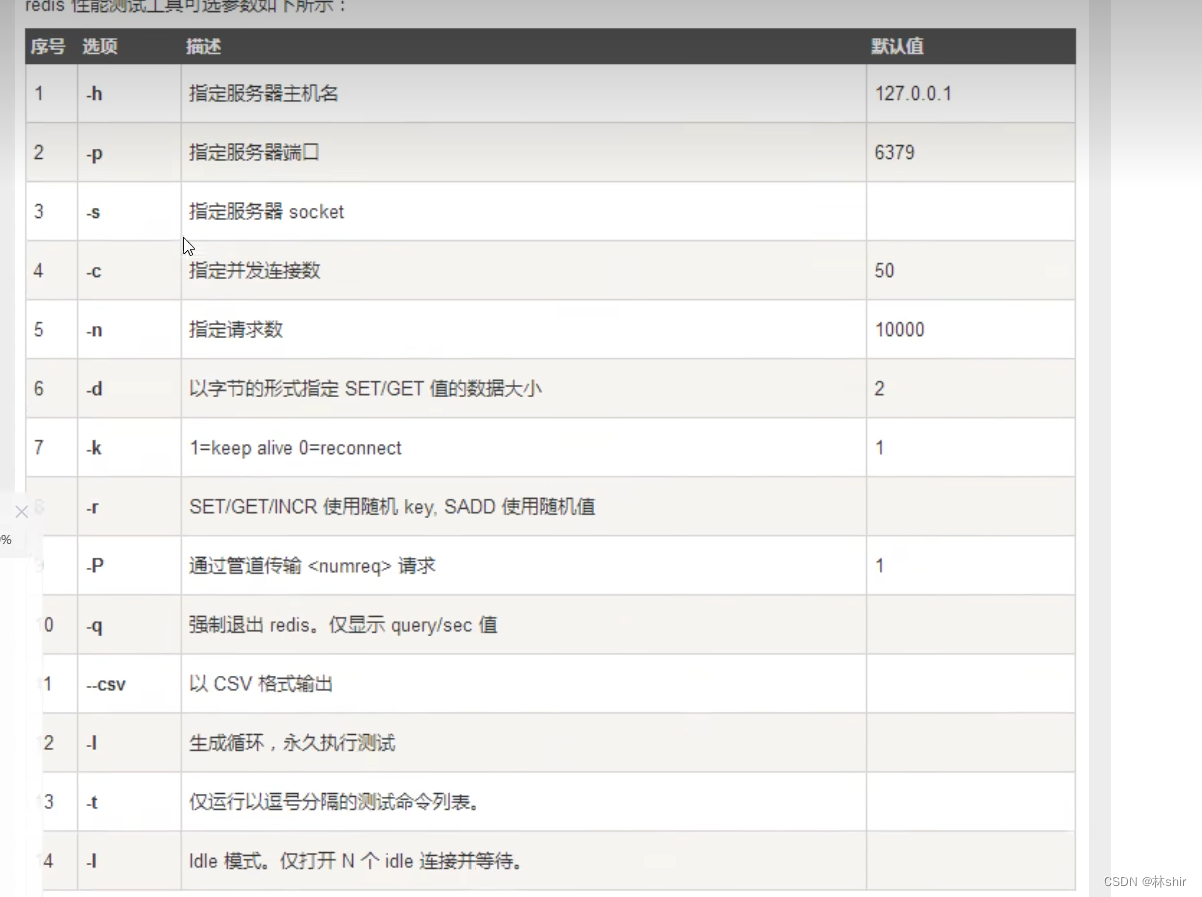Click the SET/GET 值的数据大小 description

pyautogui.click(x=365, y=389)
